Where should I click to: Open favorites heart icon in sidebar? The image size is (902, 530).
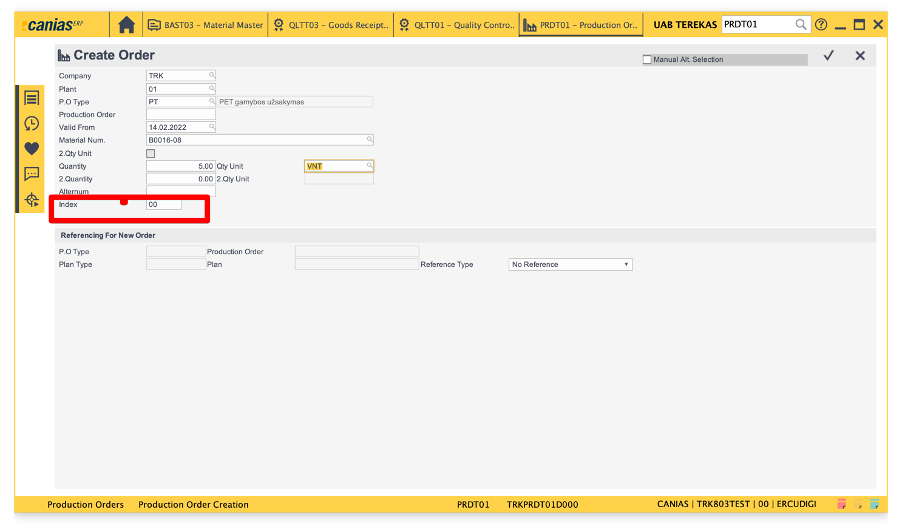(x=32, y=148)
